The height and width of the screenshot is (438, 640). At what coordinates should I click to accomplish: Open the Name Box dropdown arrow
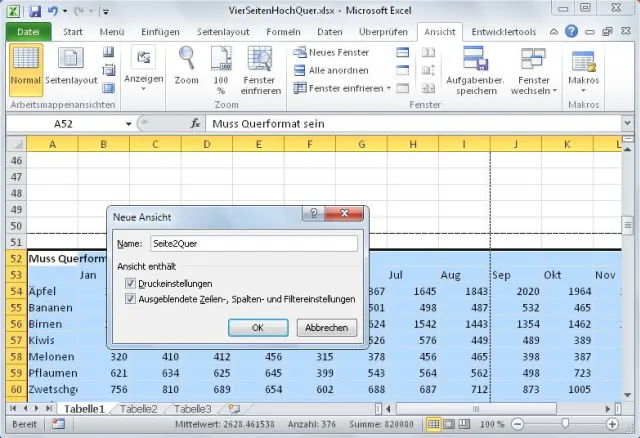(129, 125)
